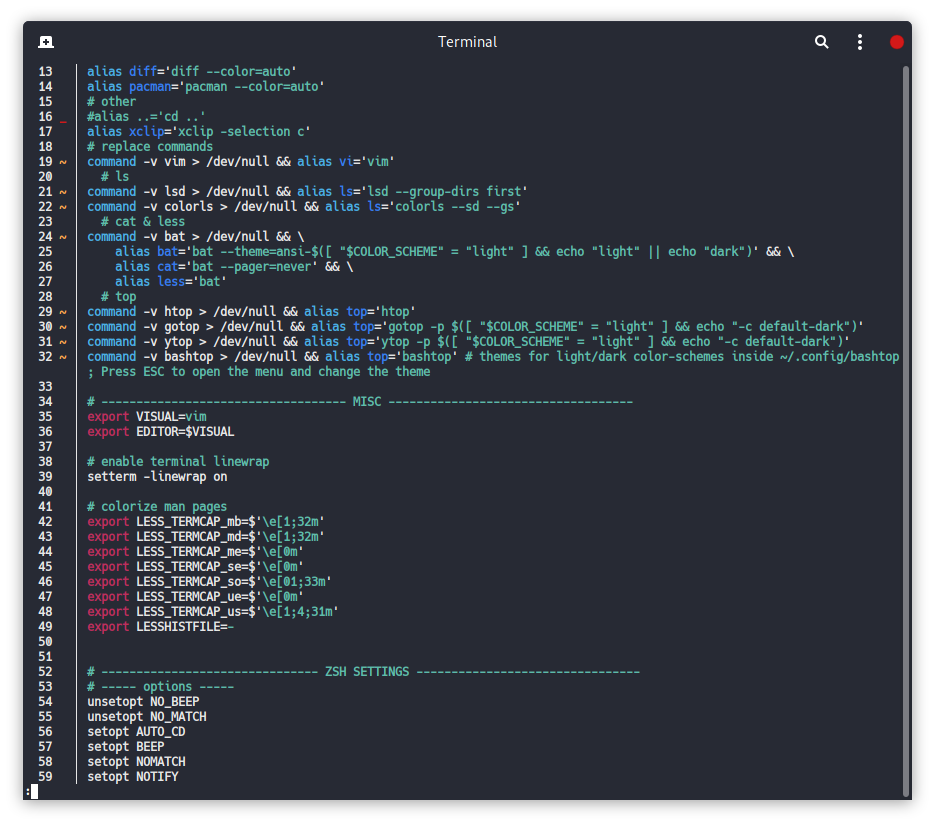Click the commented '#alias ..' line
The height and width of the screenshot is (825, 935).
[x=146, y=116]
